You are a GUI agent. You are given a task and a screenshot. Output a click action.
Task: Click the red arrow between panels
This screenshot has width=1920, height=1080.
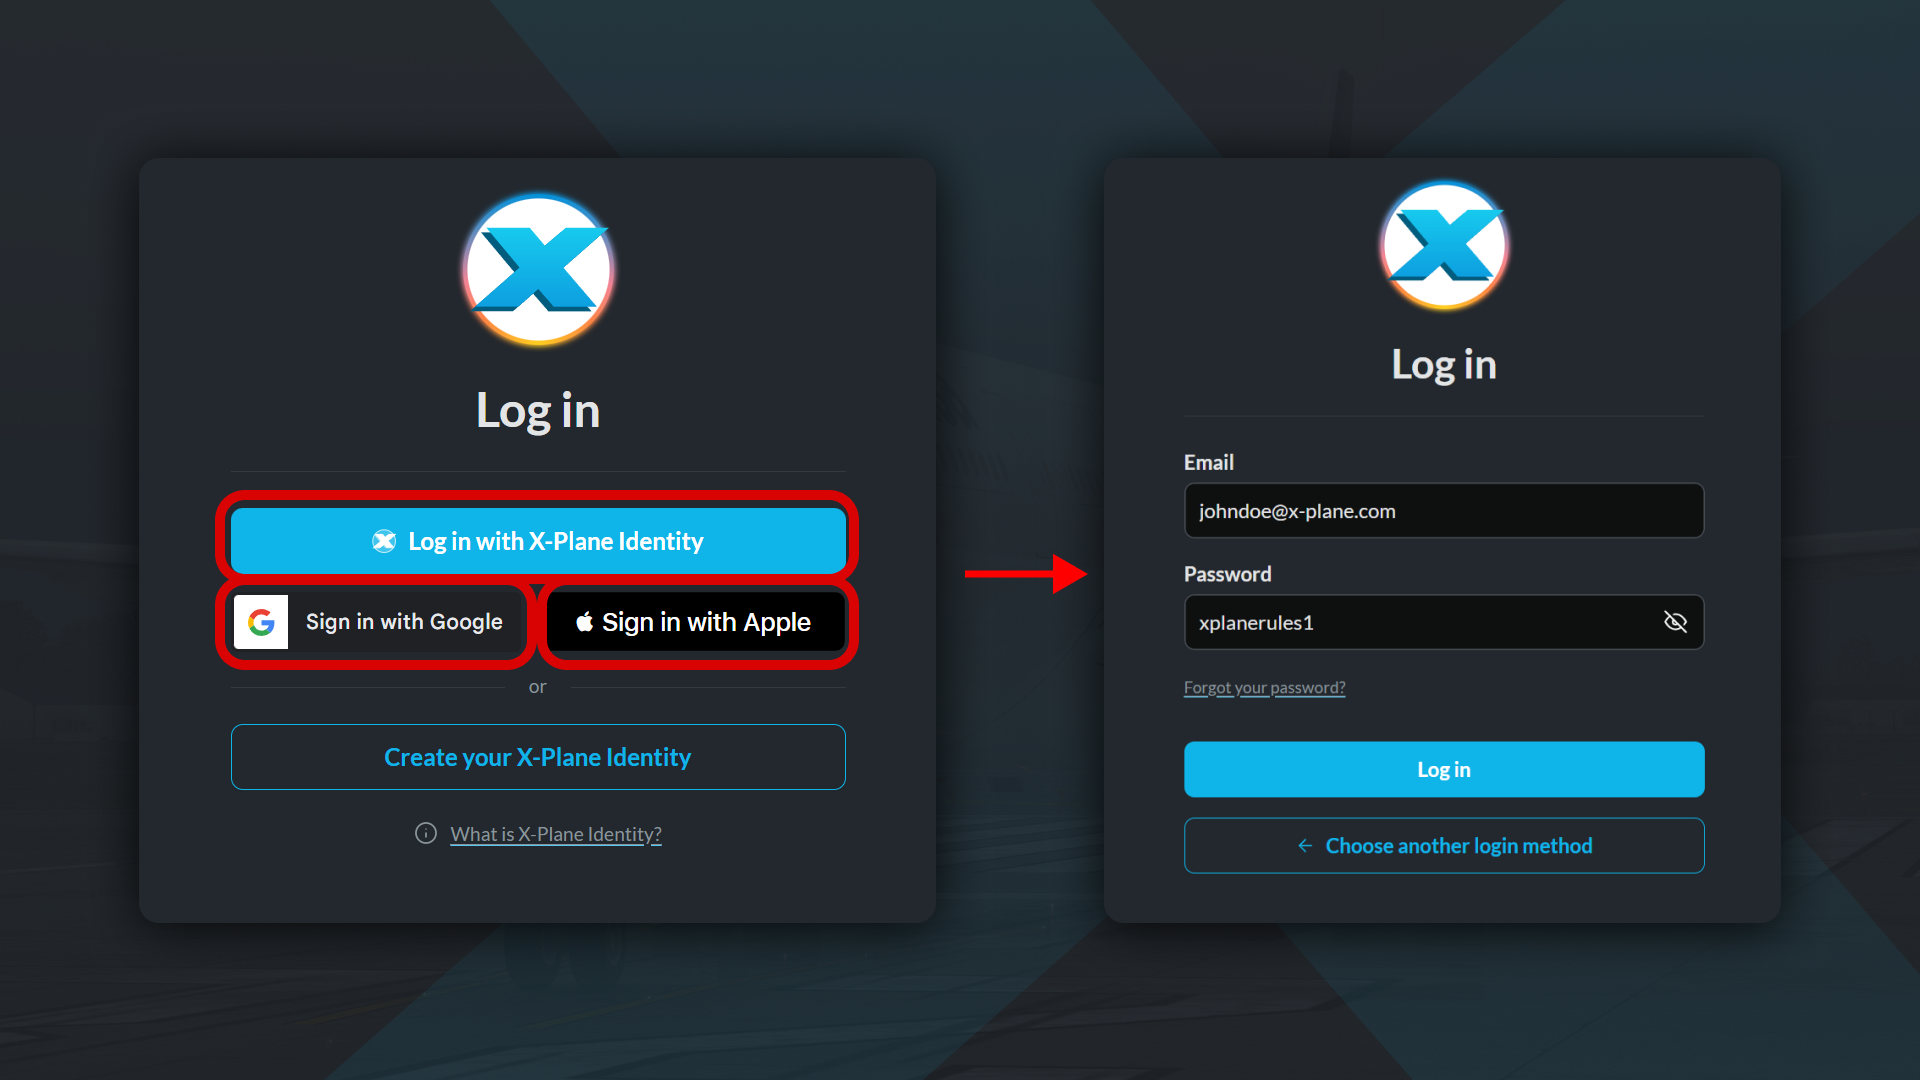coord(1026,574)
